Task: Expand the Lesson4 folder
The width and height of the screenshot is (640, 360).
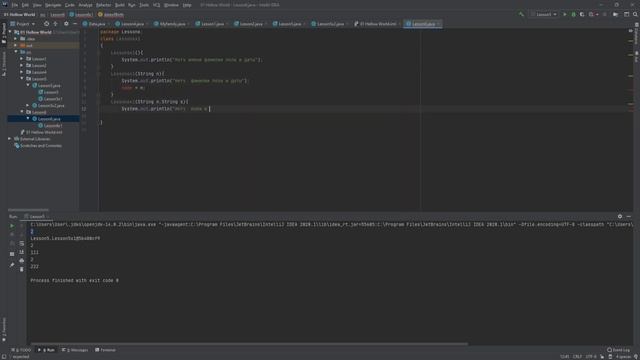Action: [22, 72]
